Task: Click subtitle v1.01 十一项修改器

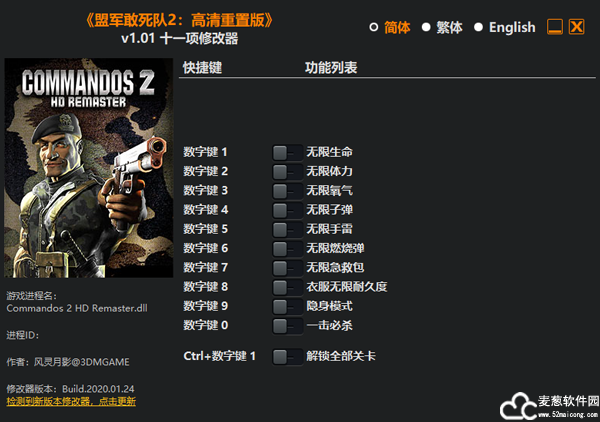Action: click(179, 38)
